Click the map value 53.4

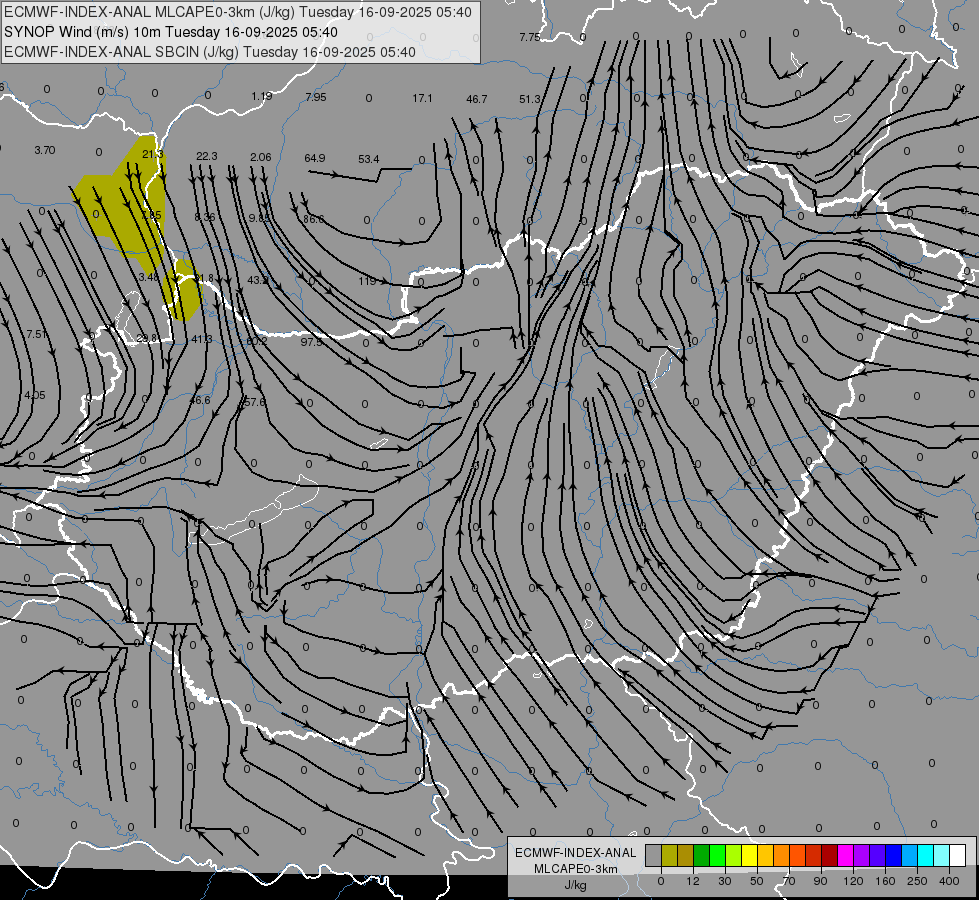(x=368, y=159)
